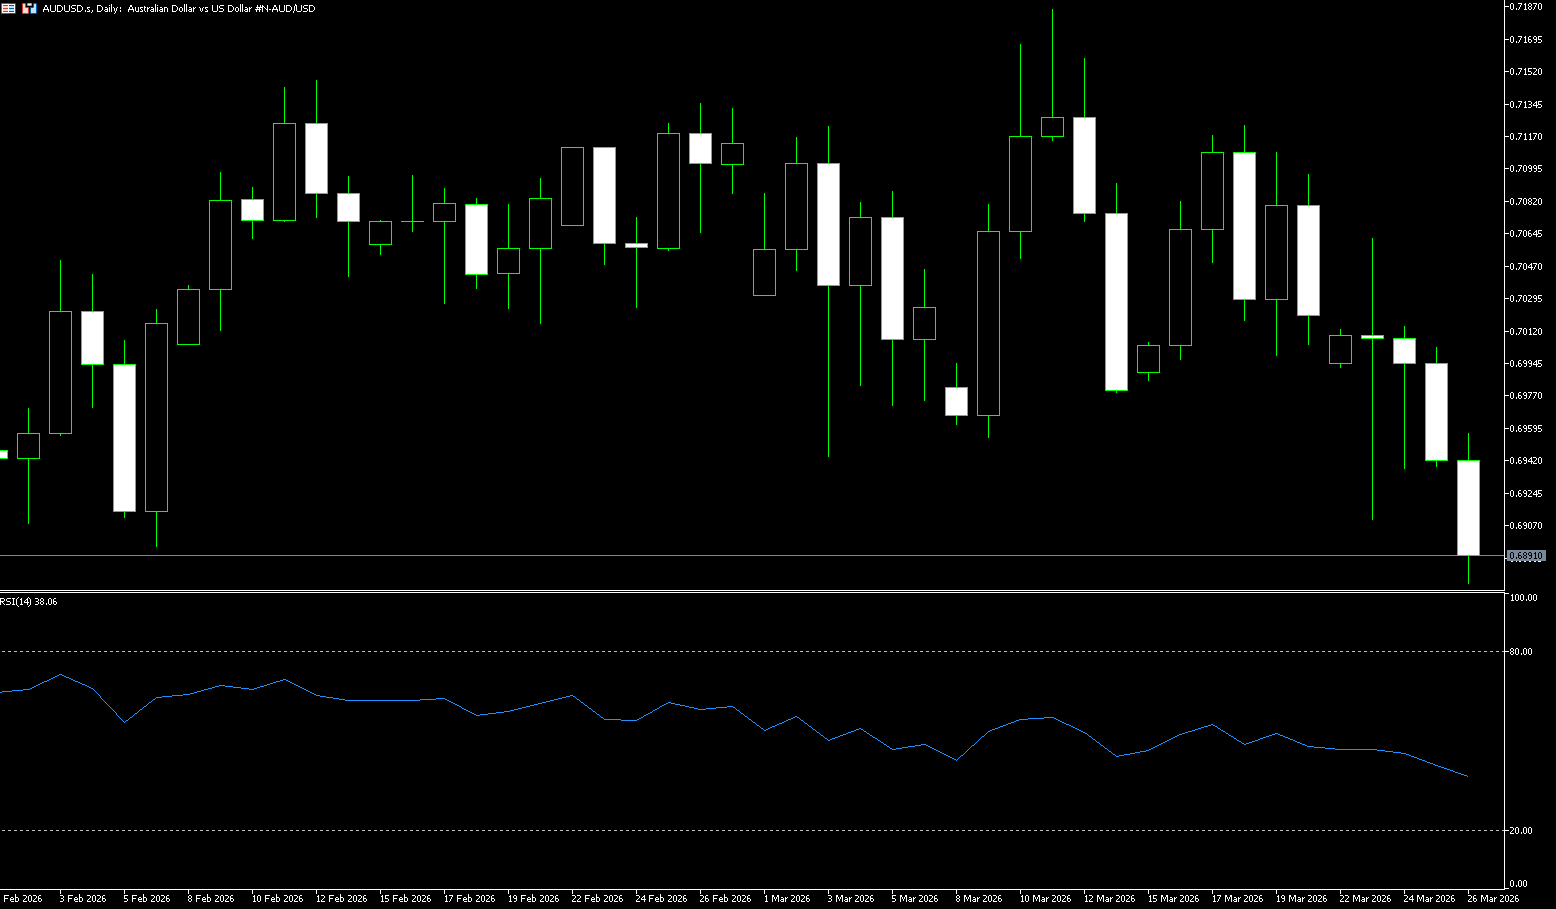Click the 0.70120 price scale value
Screen dimensions: 1556x909
pyautogui.click(x=1526, y=331)
